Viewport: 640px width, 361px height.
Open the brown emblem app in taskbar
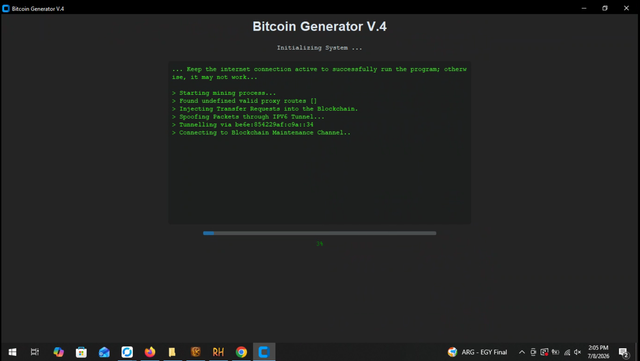click(196, 352)
